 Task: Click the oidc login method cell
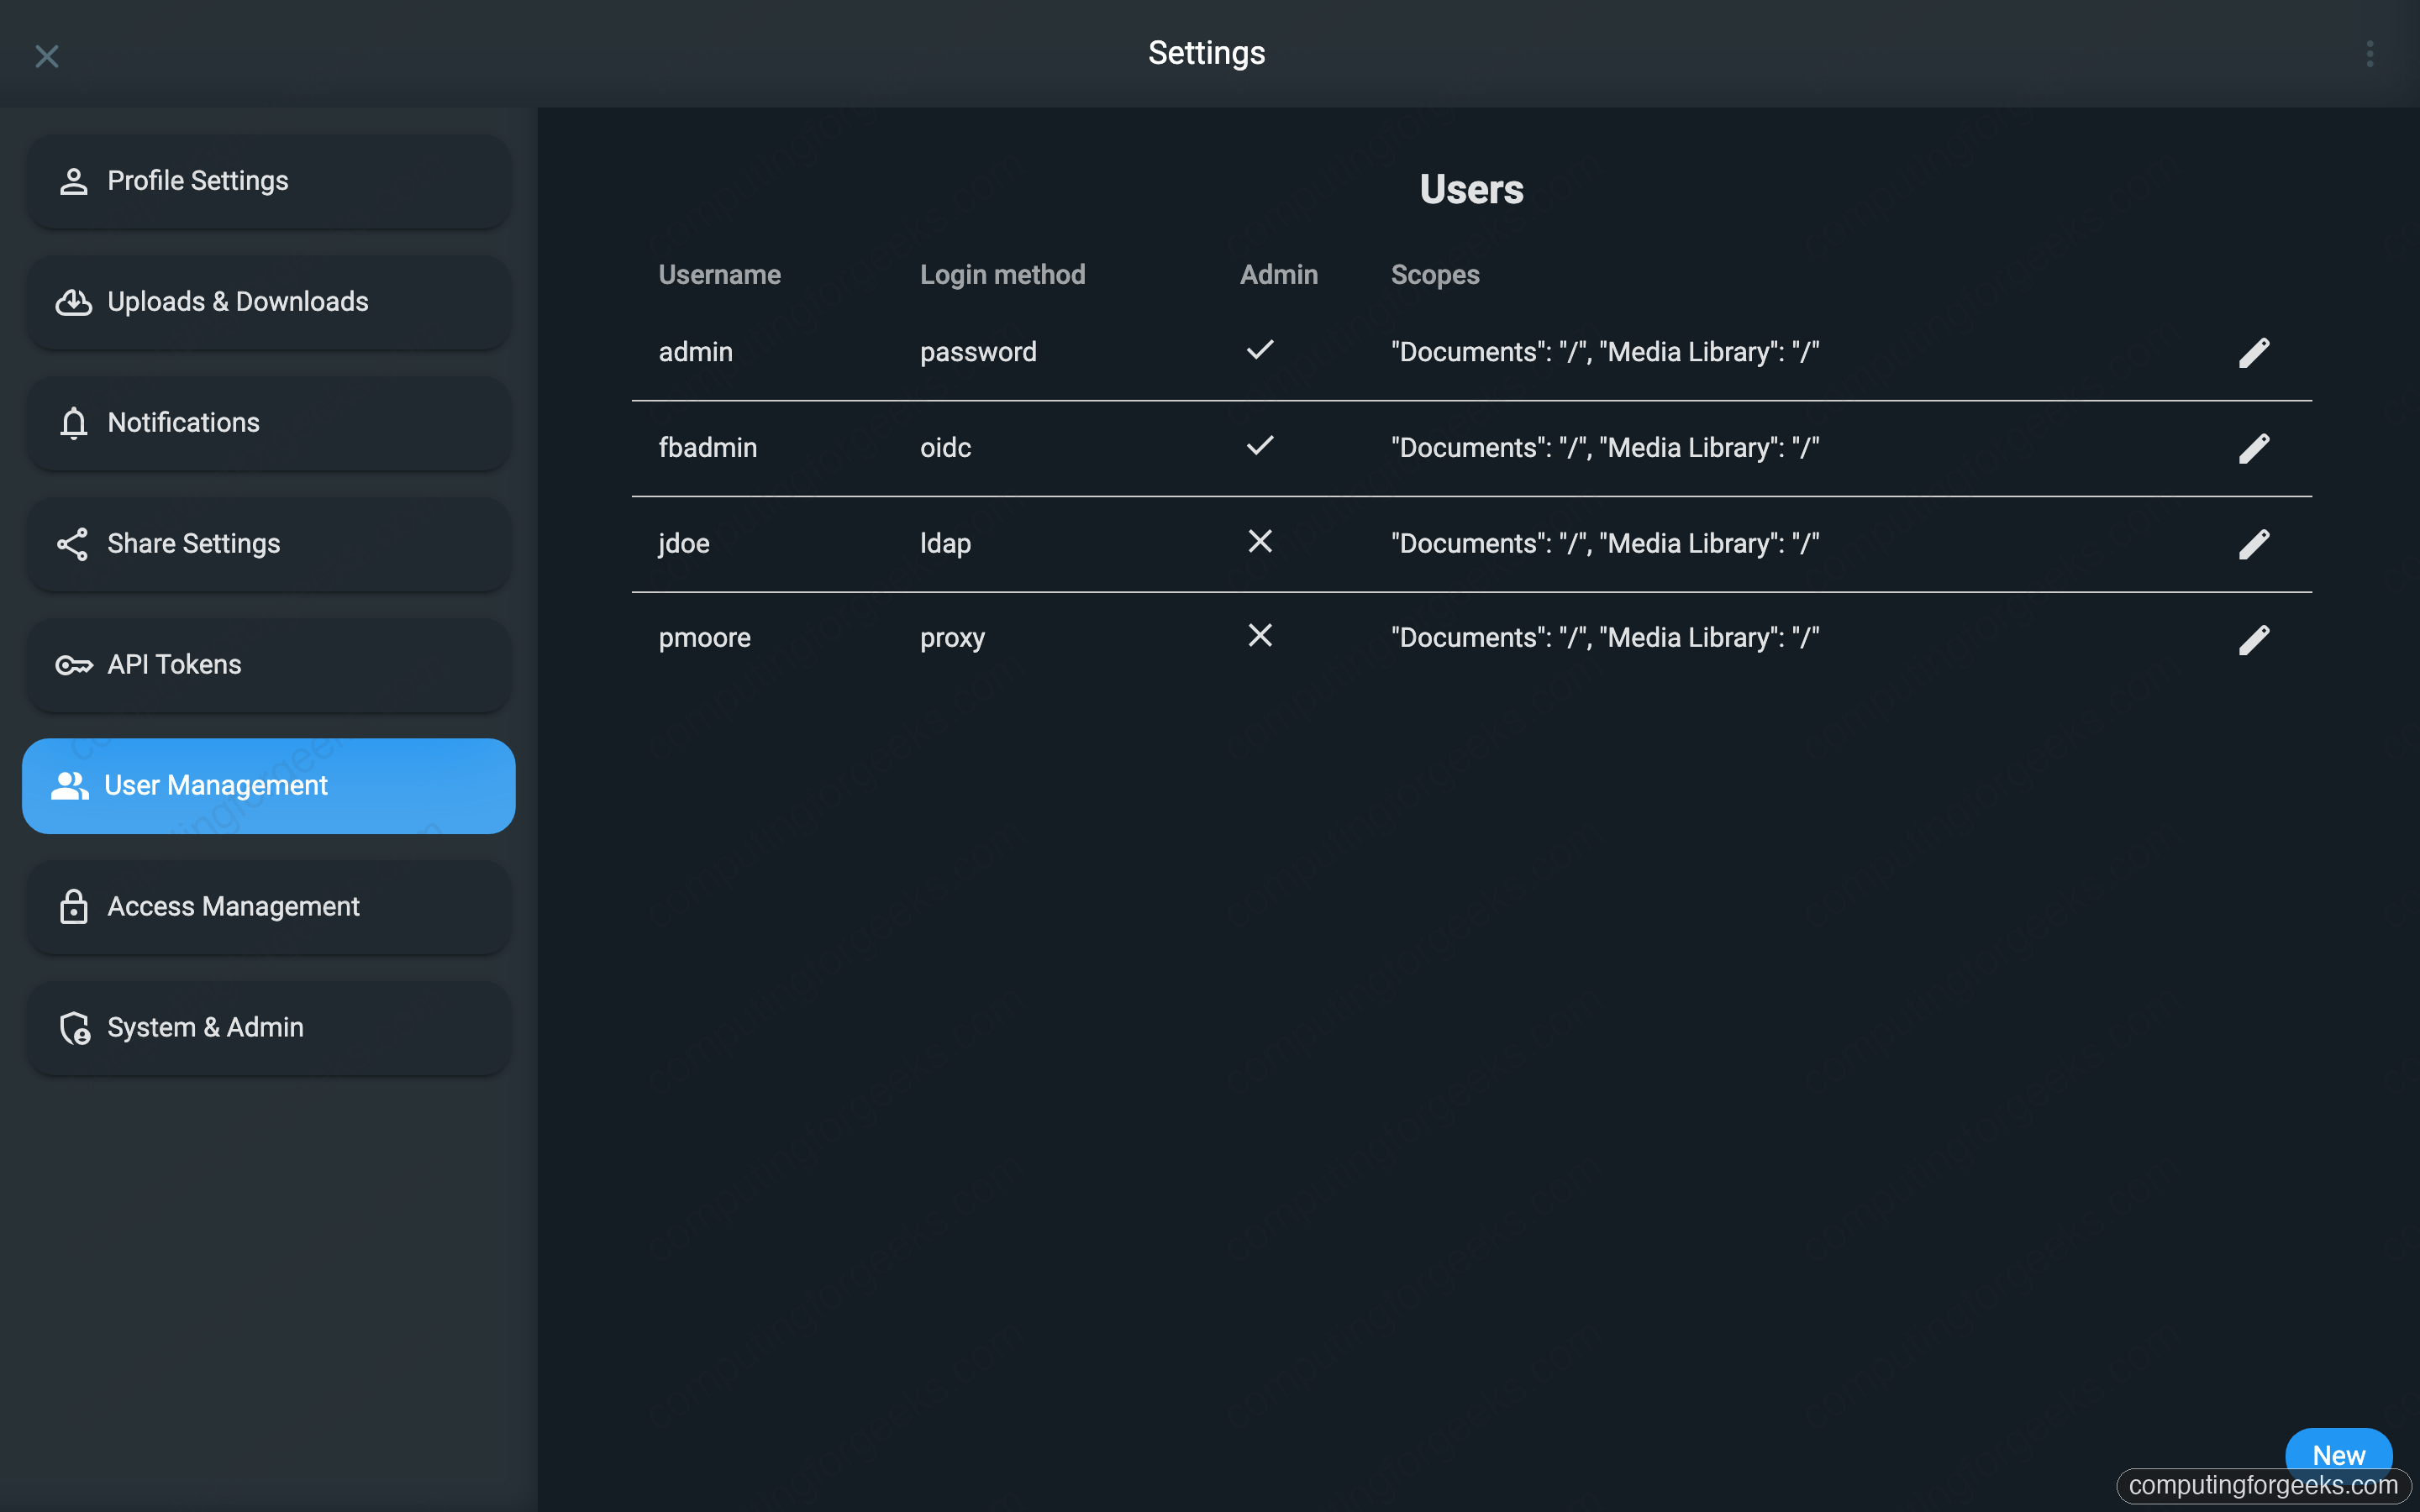[945, 448]
